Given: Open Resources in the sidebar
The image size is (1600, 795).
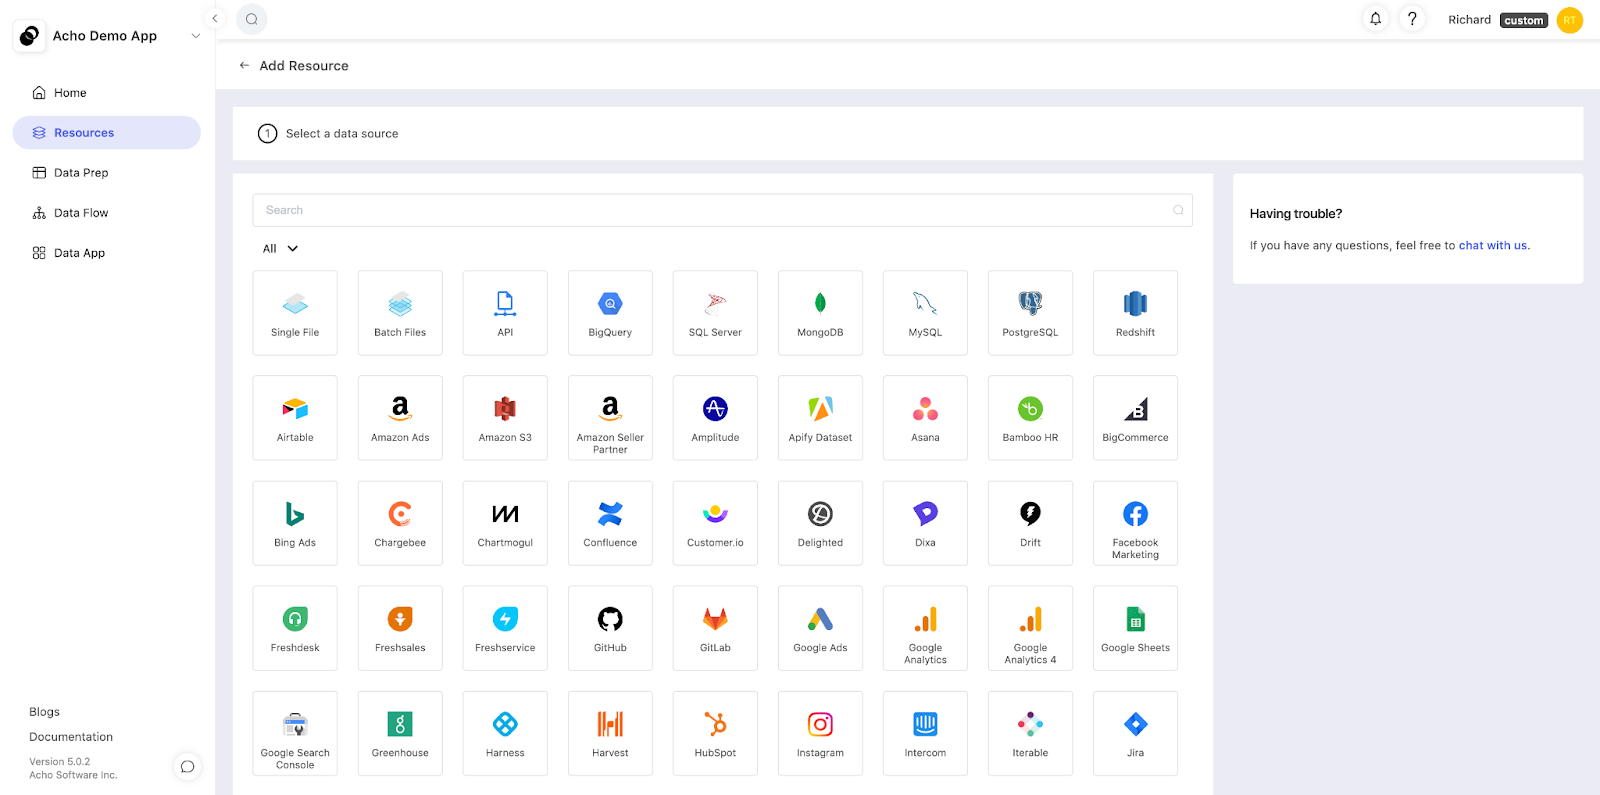Looking at the screenshot, I should [106, 133].
